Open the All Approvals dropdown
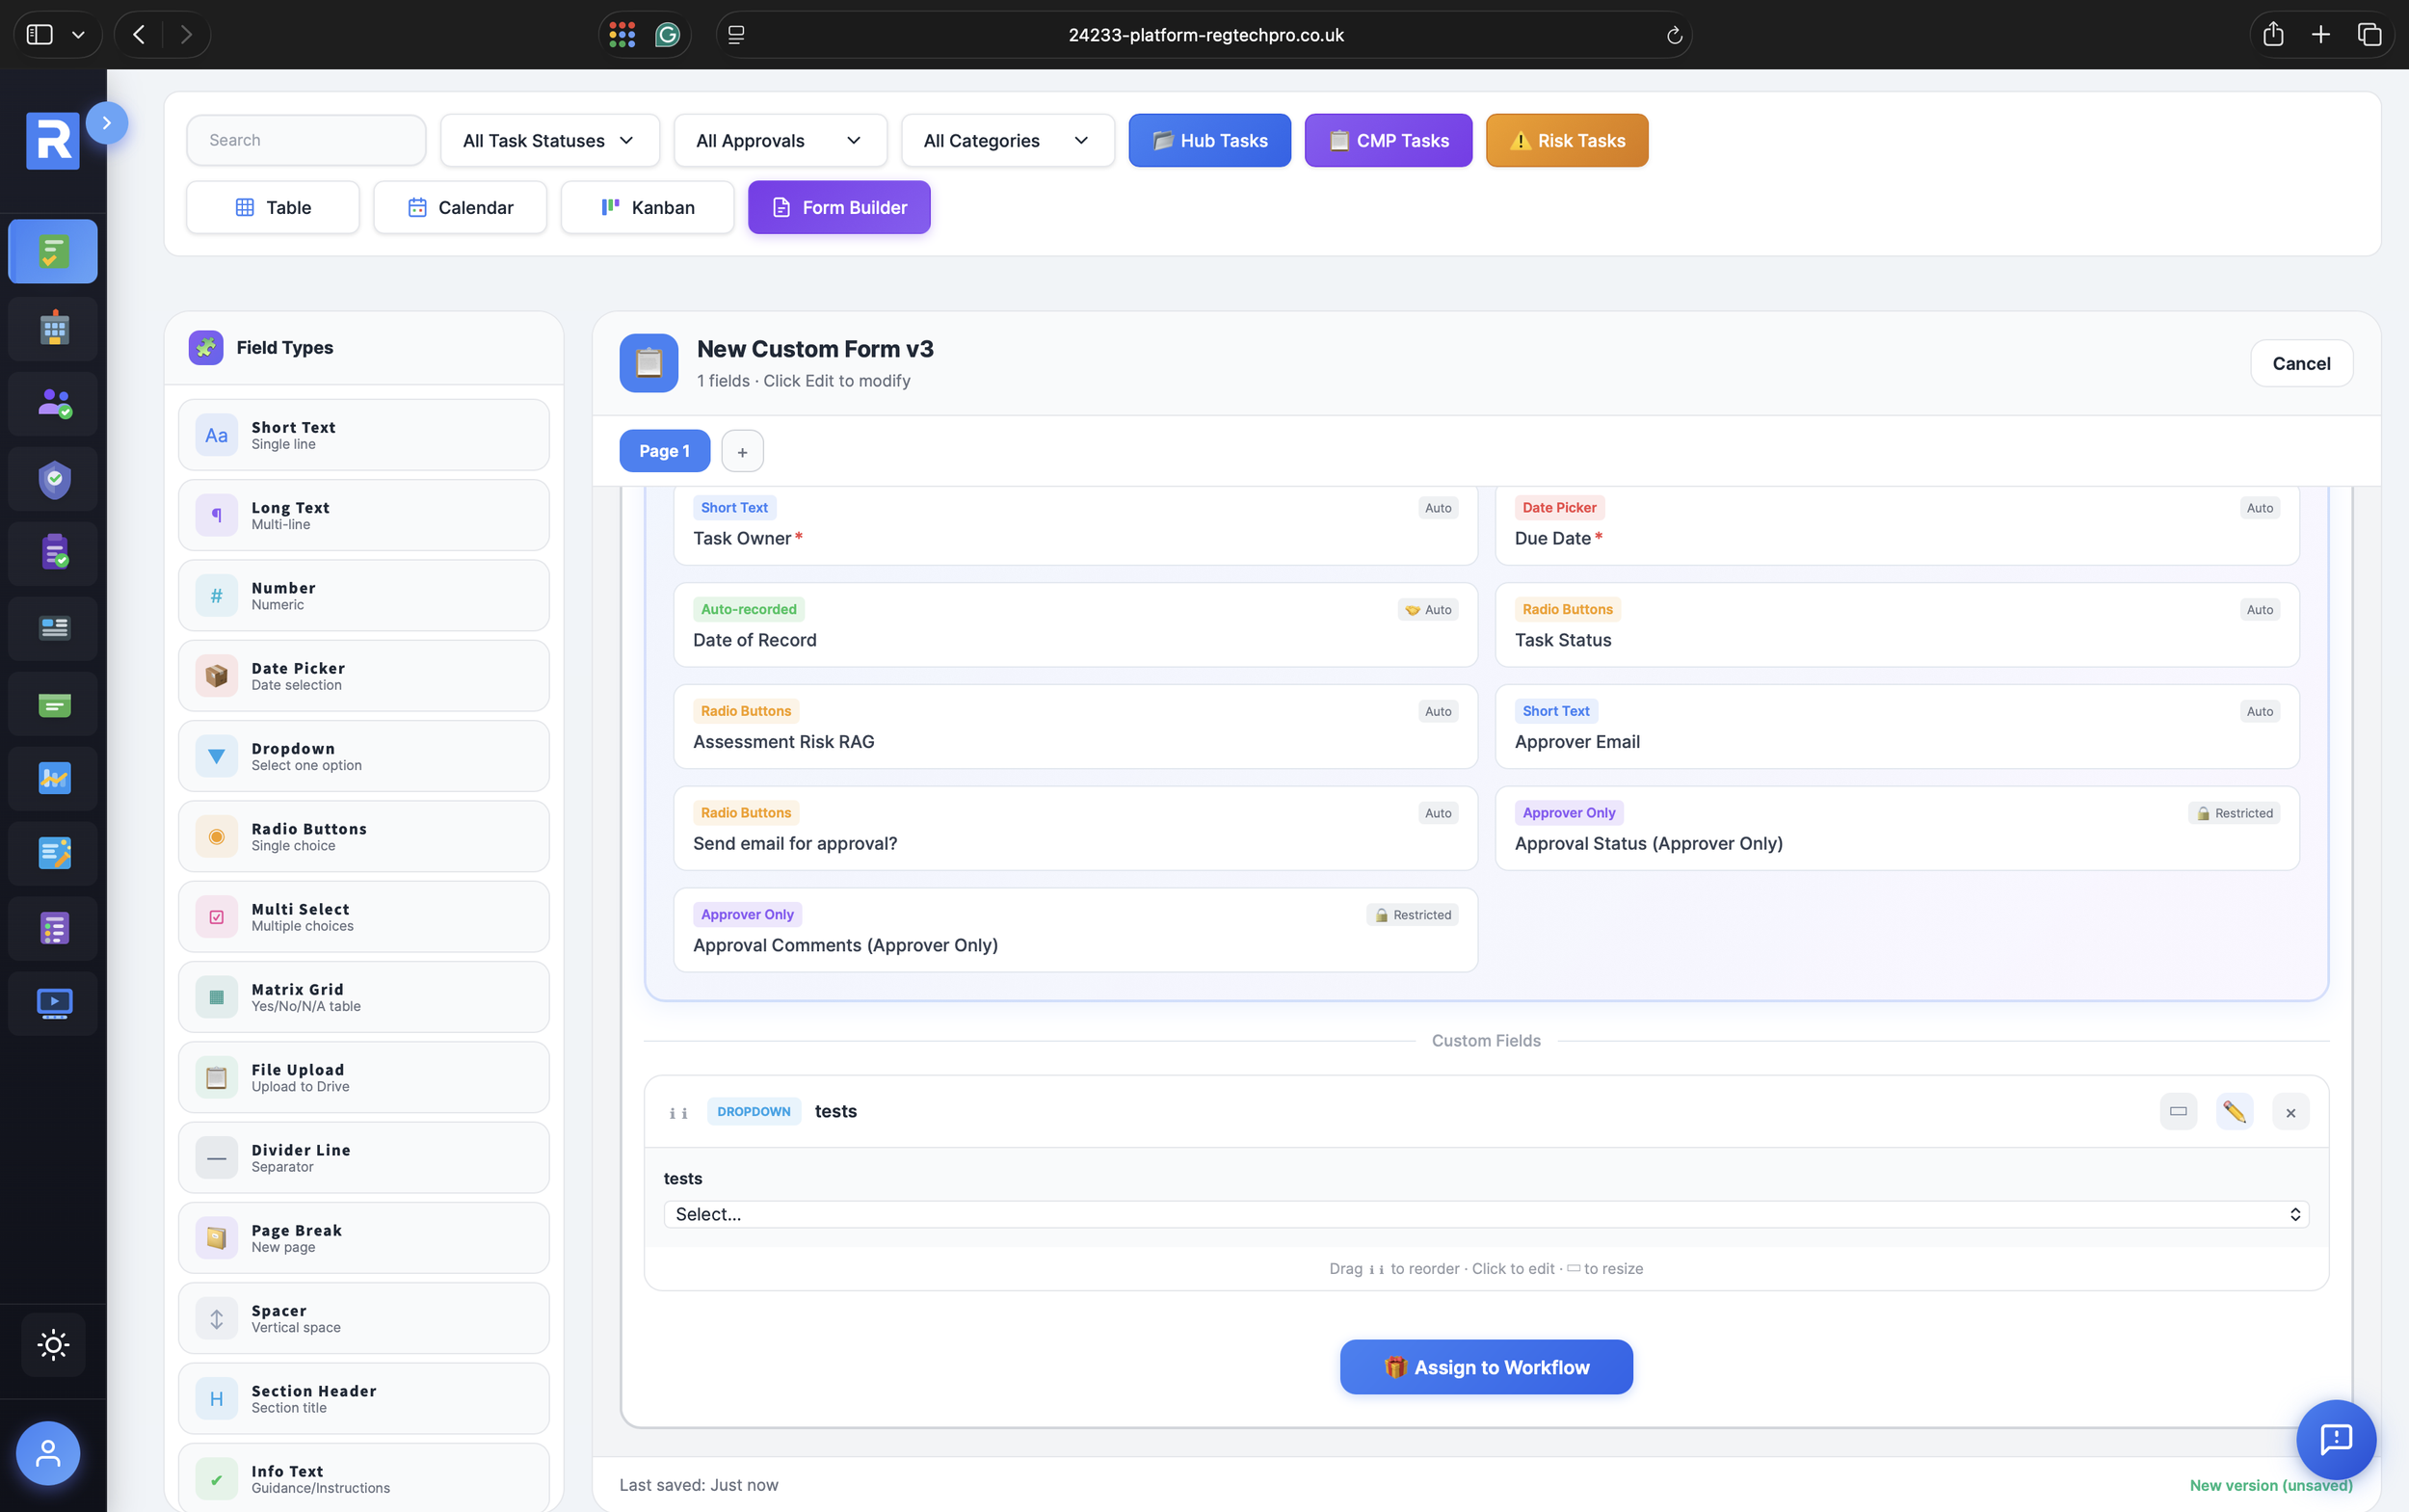The image size is (2409, 1512). pos(779,140)
